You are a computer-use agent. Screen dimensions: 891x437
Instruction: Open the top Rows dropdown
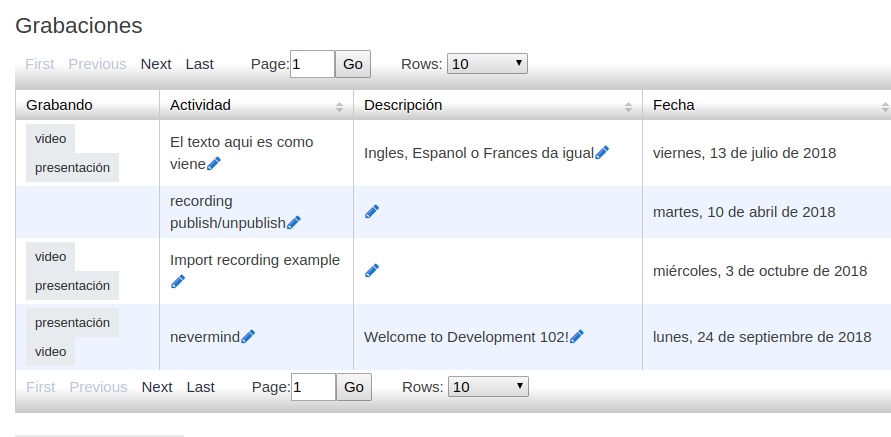(x=487, y=64)
